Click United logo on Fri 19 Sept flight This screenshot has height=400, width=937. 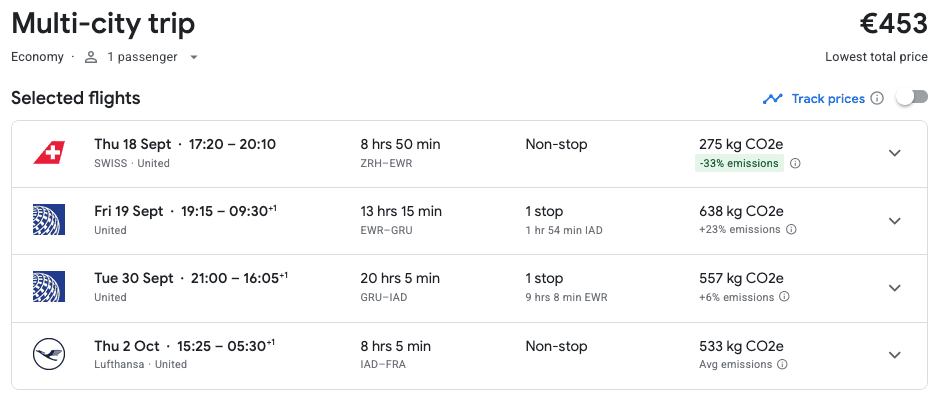coord(49,220)
